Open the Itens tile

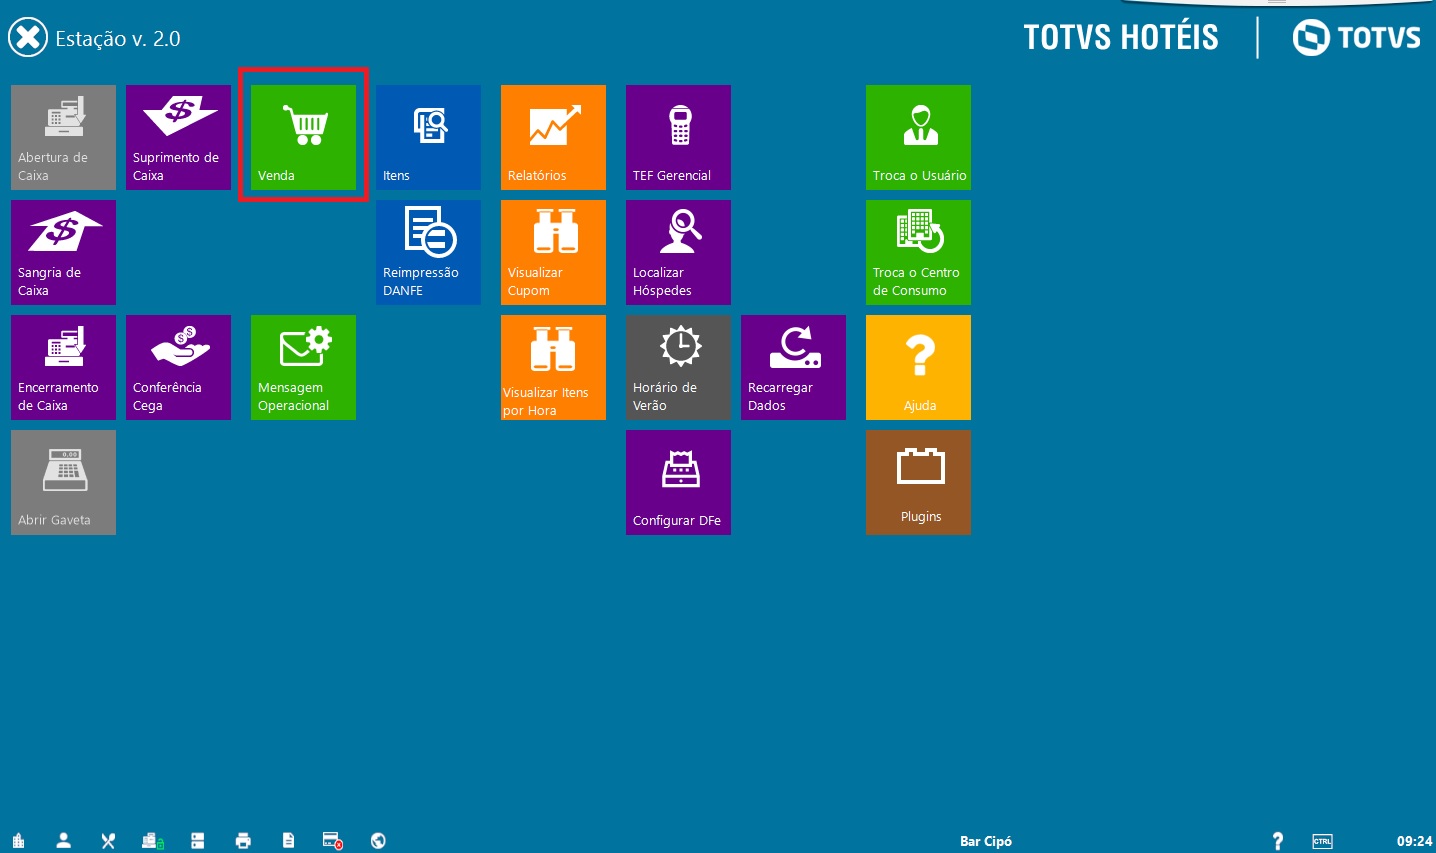pyautogui.click(x=428, y=137)
